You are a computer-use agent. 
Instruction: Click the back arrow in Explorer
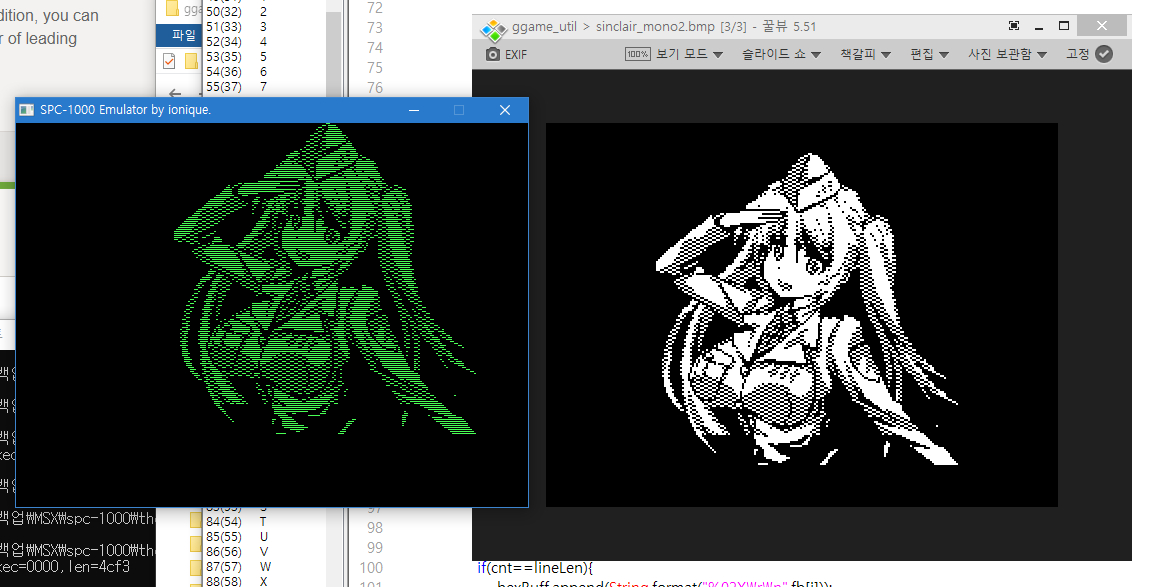175,93
